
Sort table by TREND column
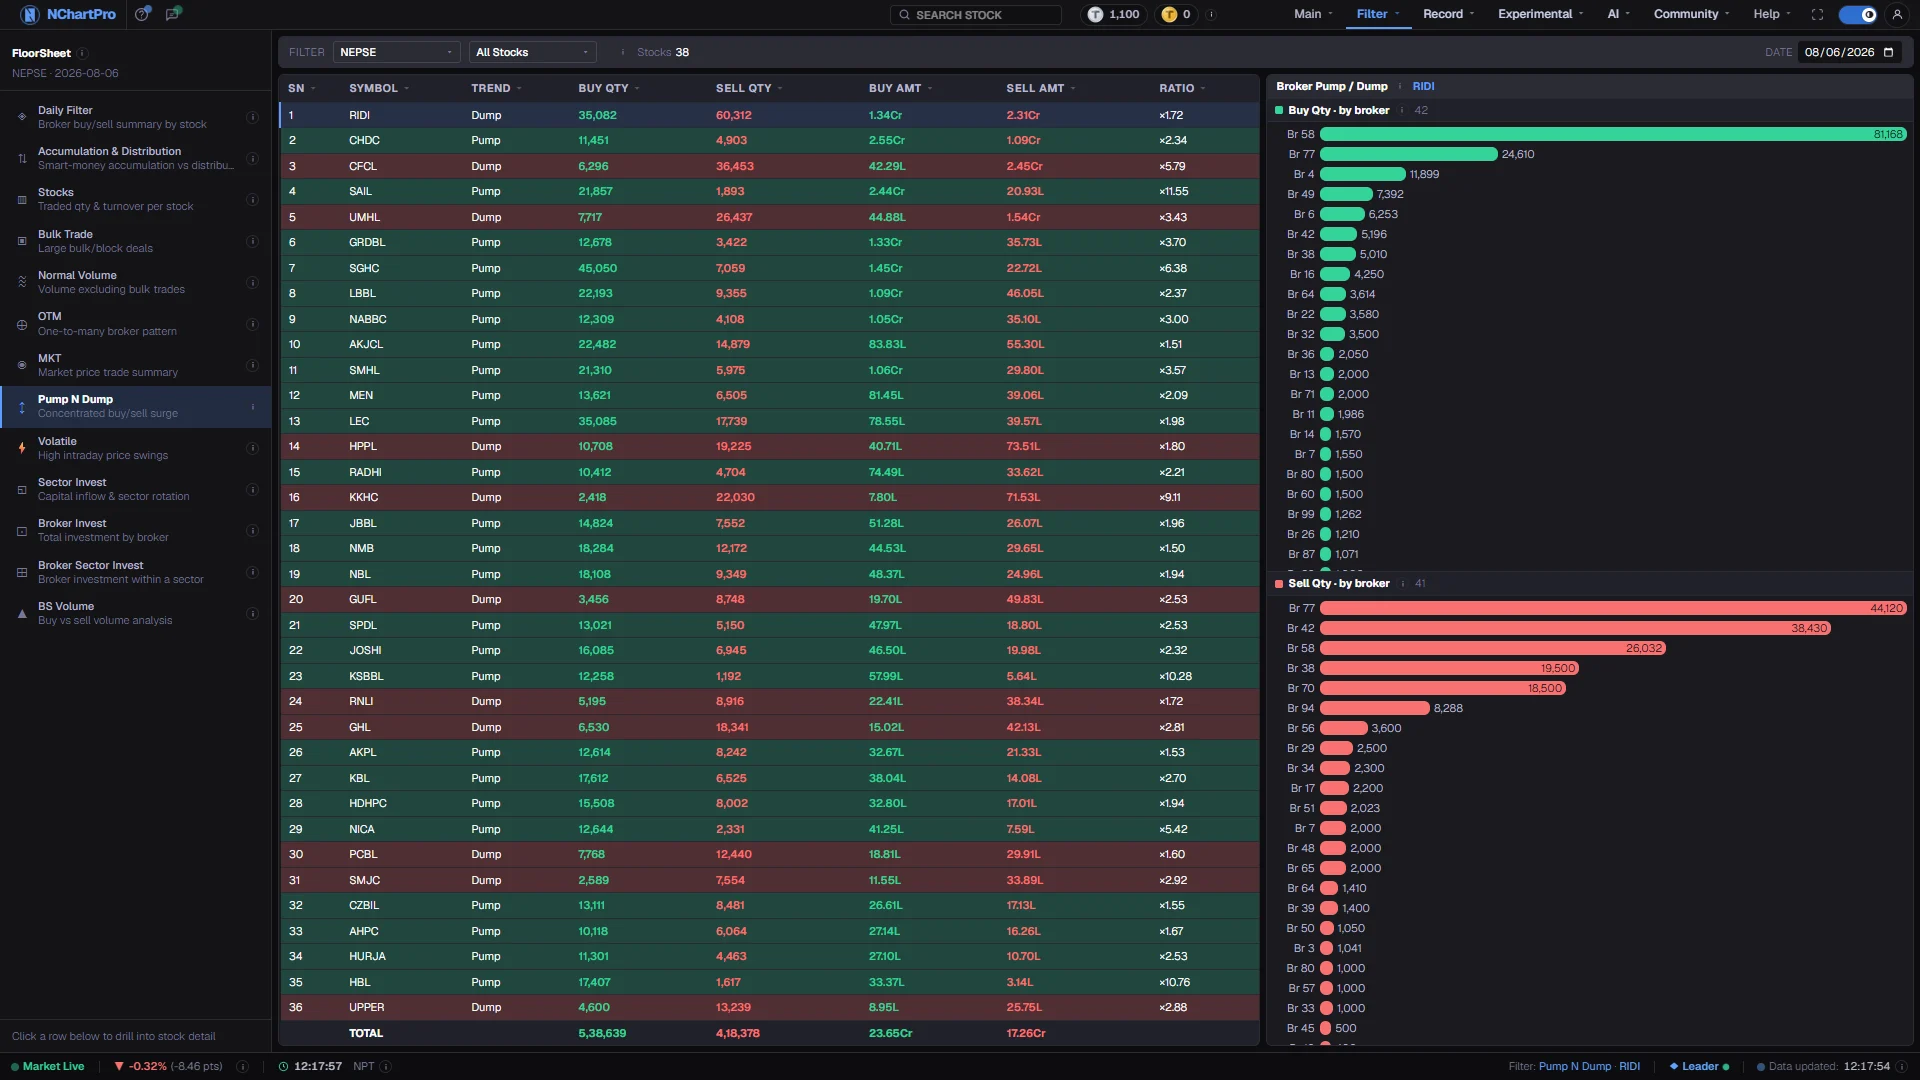coord(496,88)
